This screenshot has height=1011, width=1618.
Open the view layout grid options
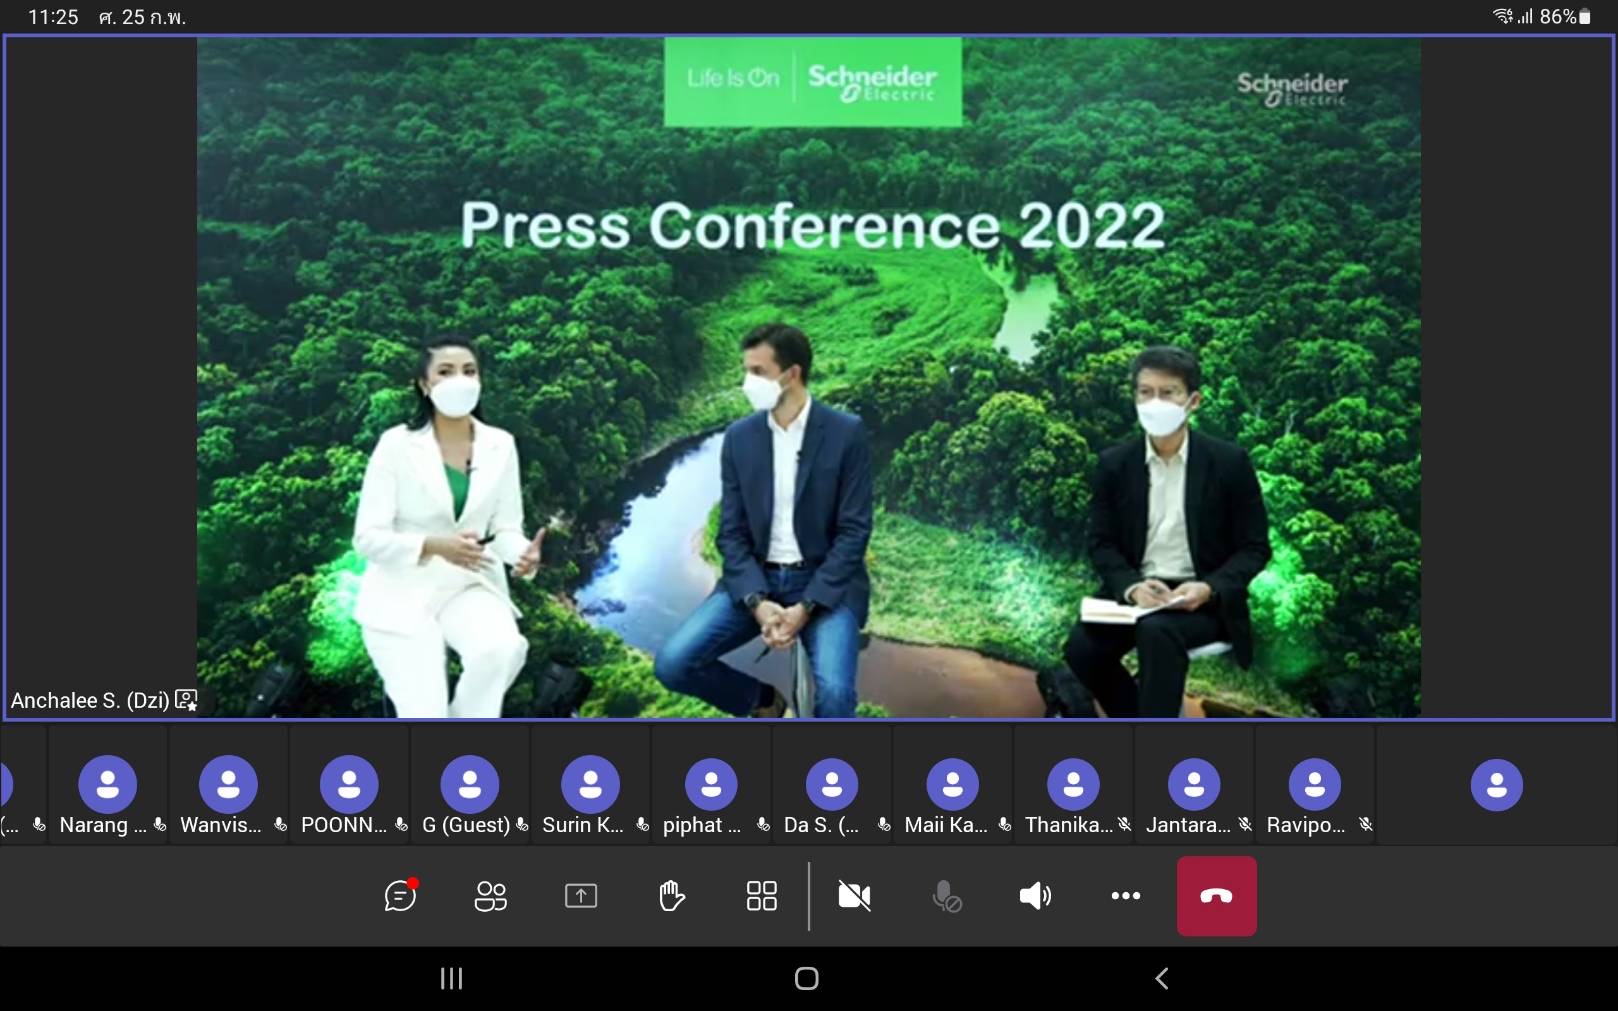[x=761, y=896]
